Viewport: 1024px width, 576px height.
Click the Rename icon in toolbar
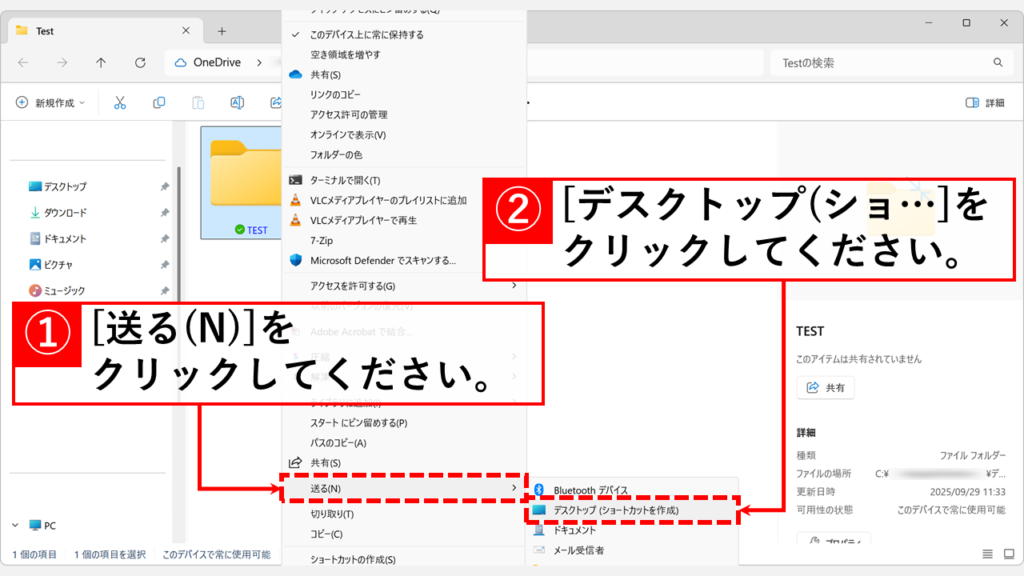pyautogui.click(x=237, y=103)
